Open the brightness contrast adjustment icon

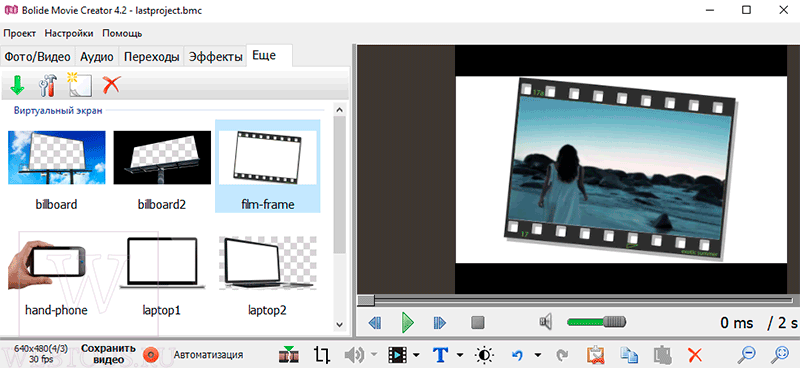(x=484, y=354)
